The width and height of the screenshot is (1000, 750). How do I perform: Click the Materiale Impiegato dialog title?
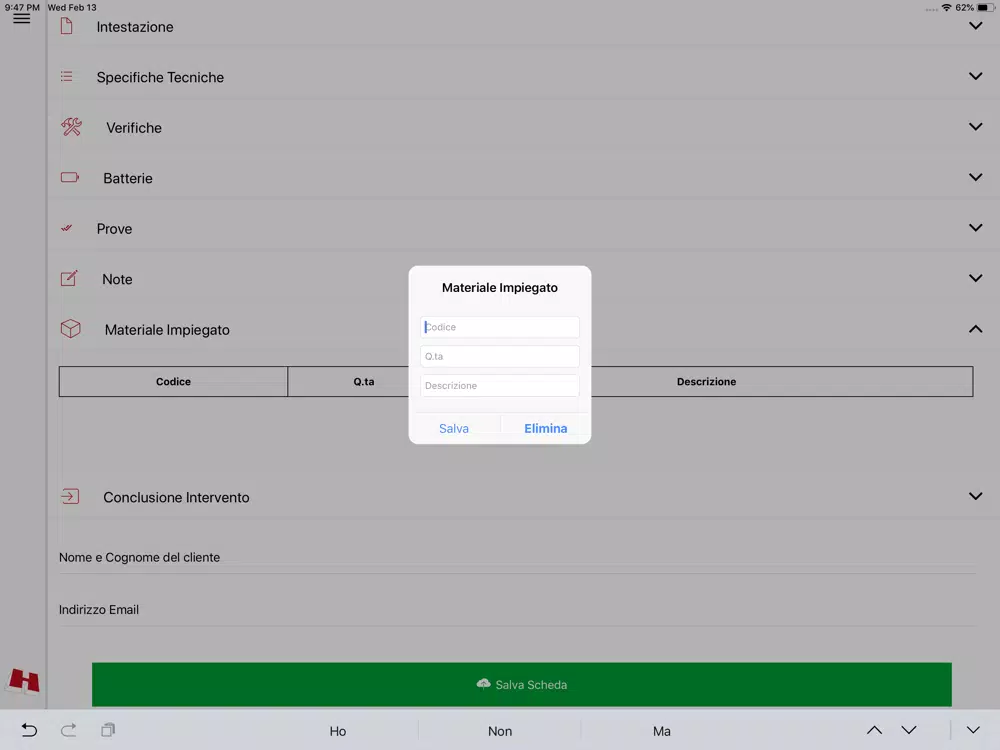pyautogui.click(x=500, y=288)
